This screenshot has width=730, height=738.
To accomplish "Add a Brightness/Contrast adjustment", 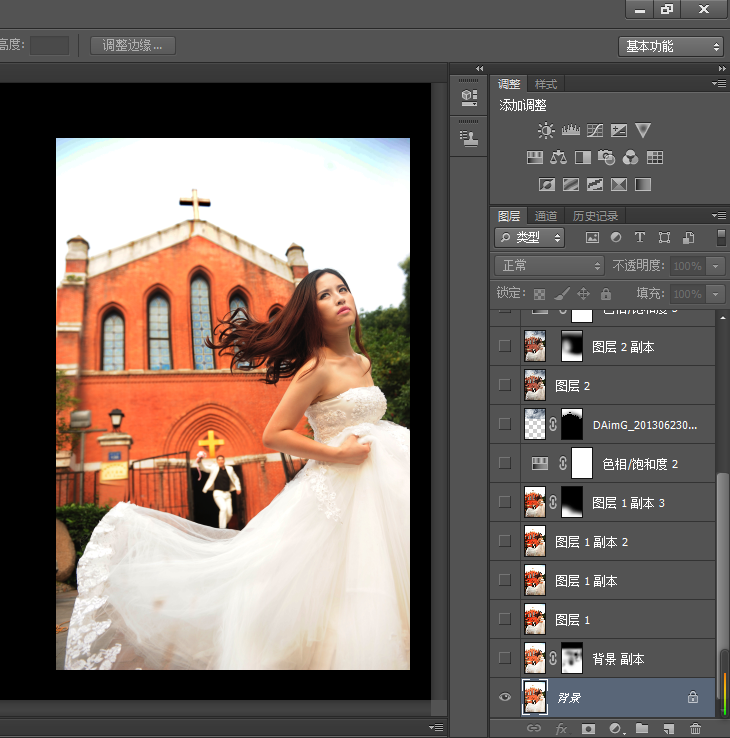I will click(x=546, y=130).
